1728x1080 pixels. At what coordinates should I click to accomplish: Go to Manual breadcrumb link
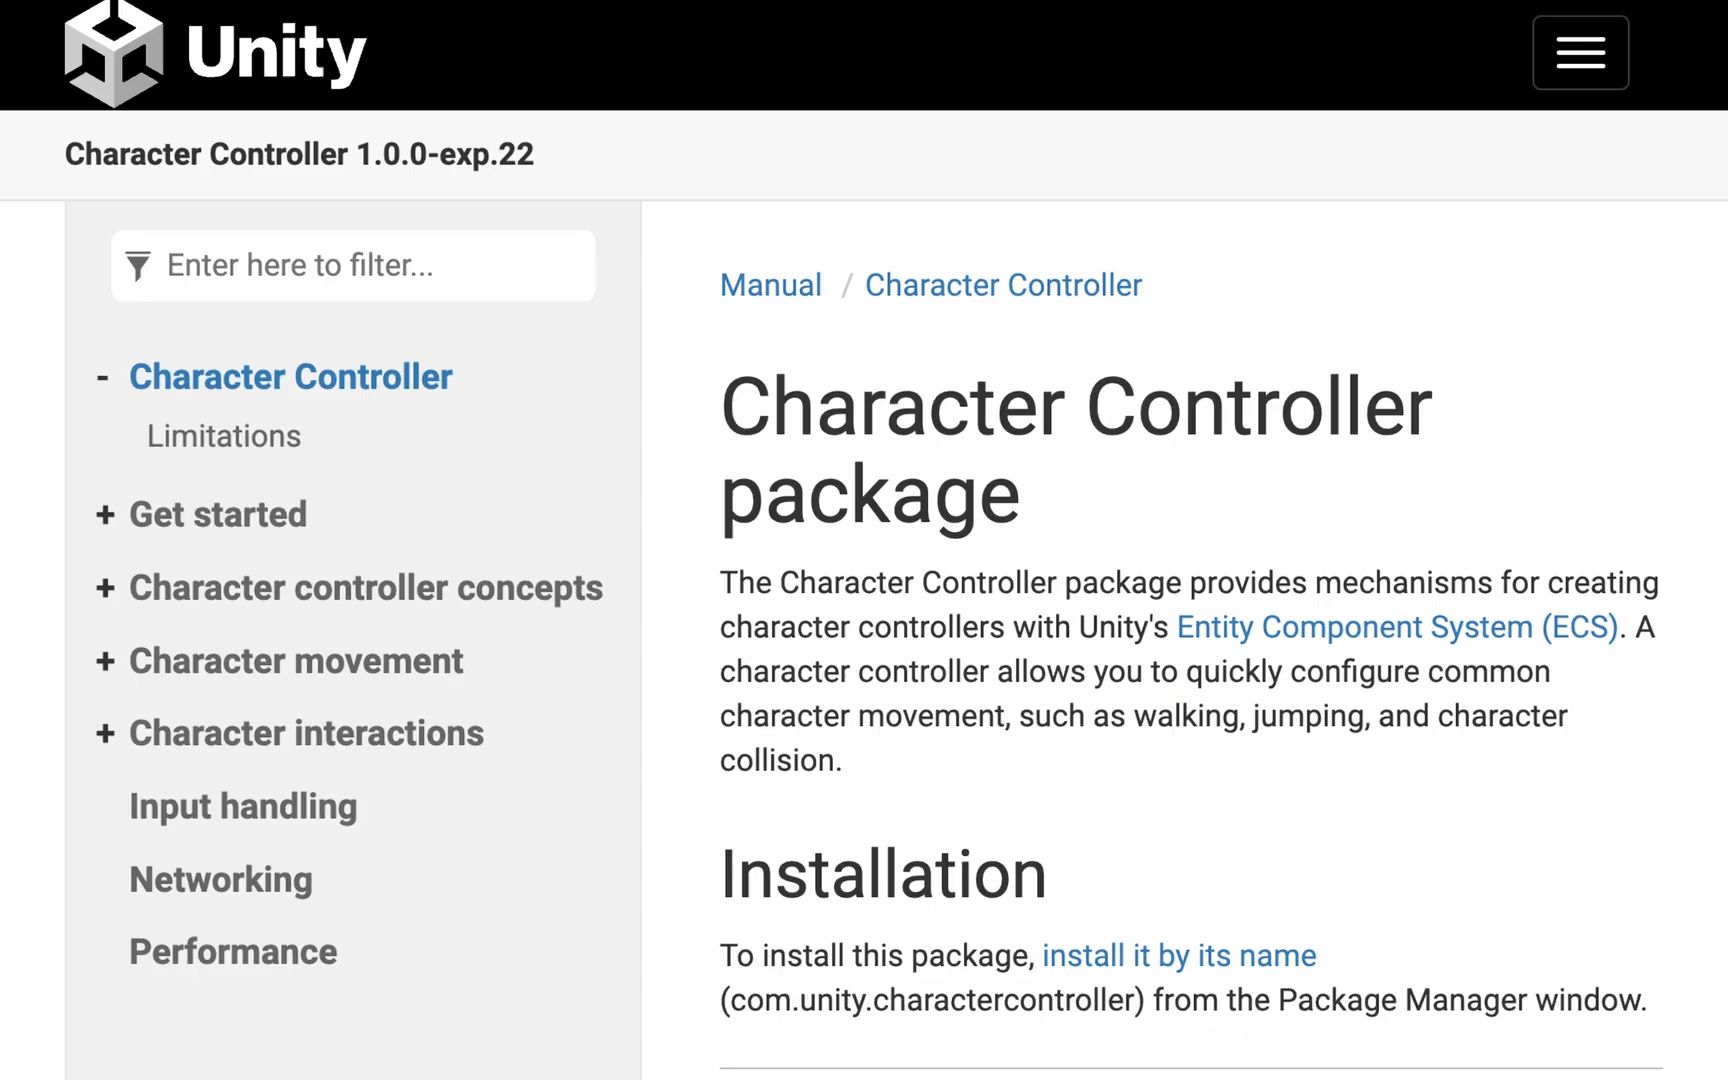click(x=771, y=285)
